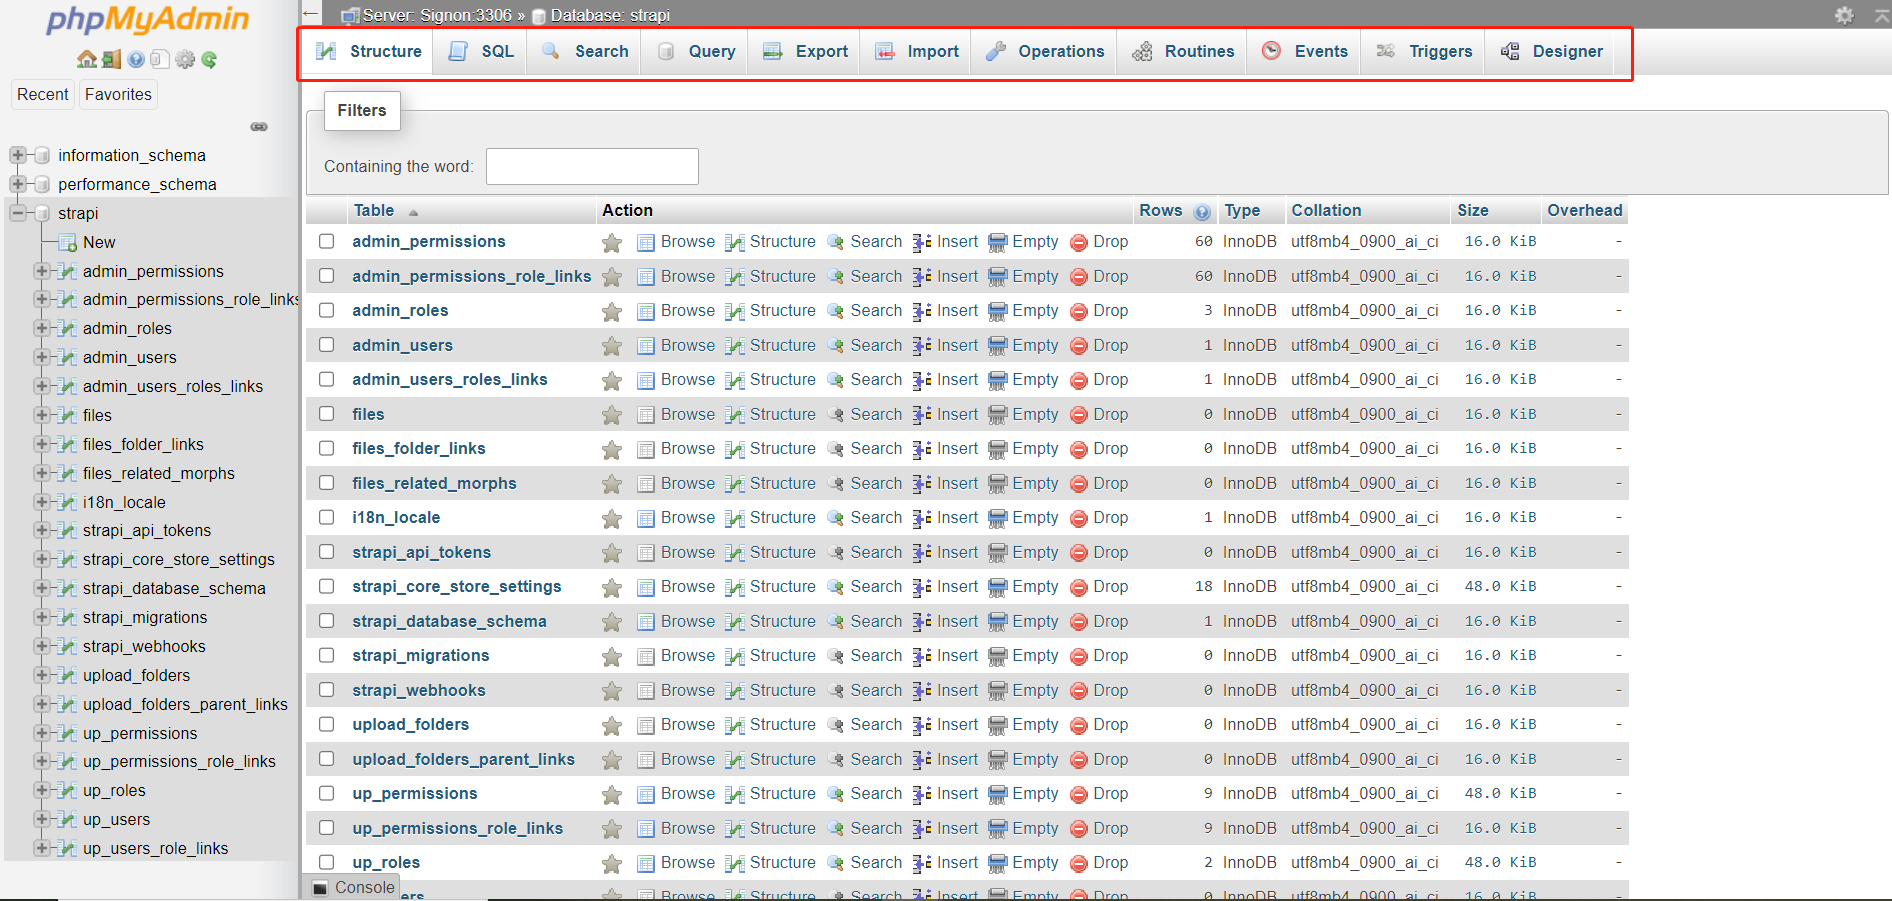Open the Import tab
Viewport: 1892px width, 901px height.
click(x=916, y=51)
